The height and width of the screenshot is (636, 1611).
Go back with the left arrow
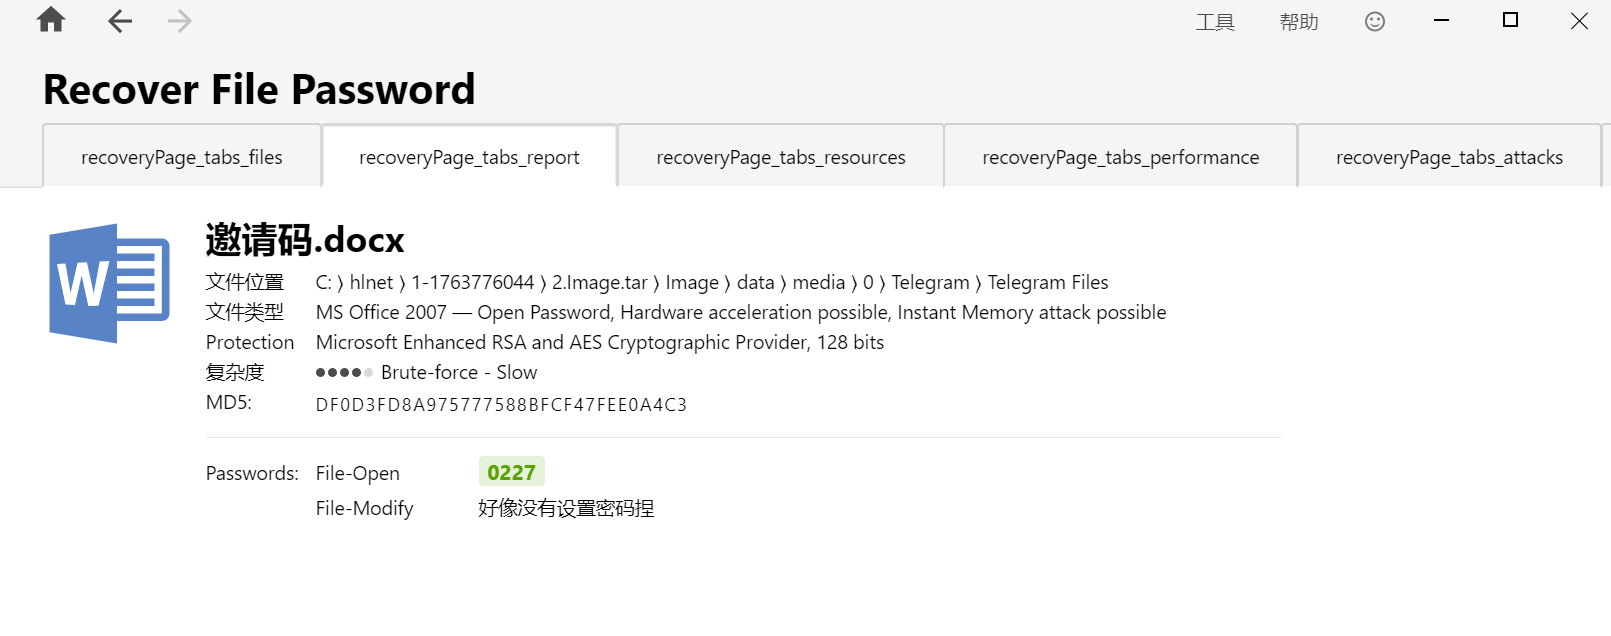tap(120, 21)
